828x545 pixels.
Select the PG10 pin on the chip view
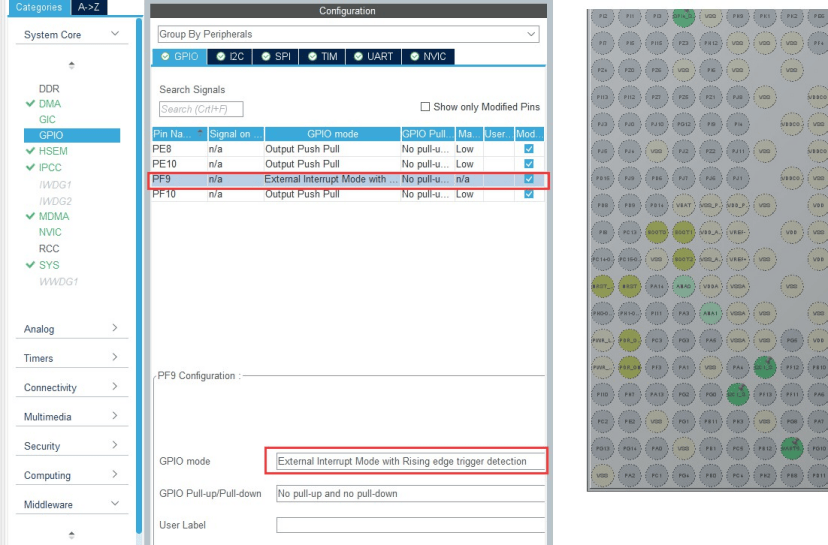[818, 448]
